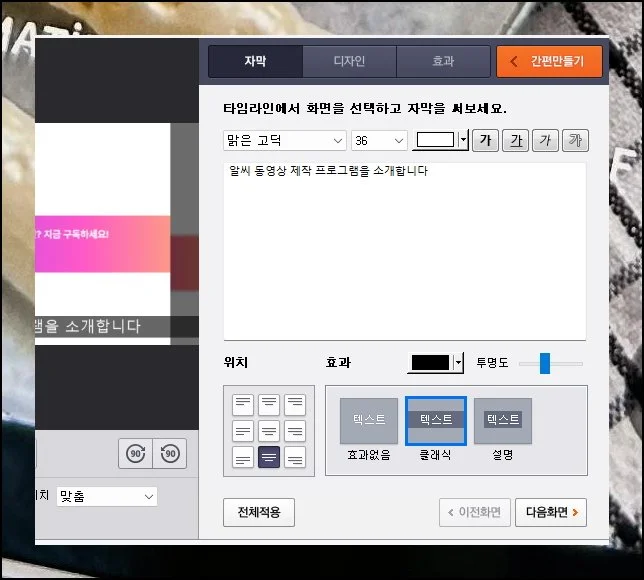Rotate video 90 degrees counterclockwise

170,454
